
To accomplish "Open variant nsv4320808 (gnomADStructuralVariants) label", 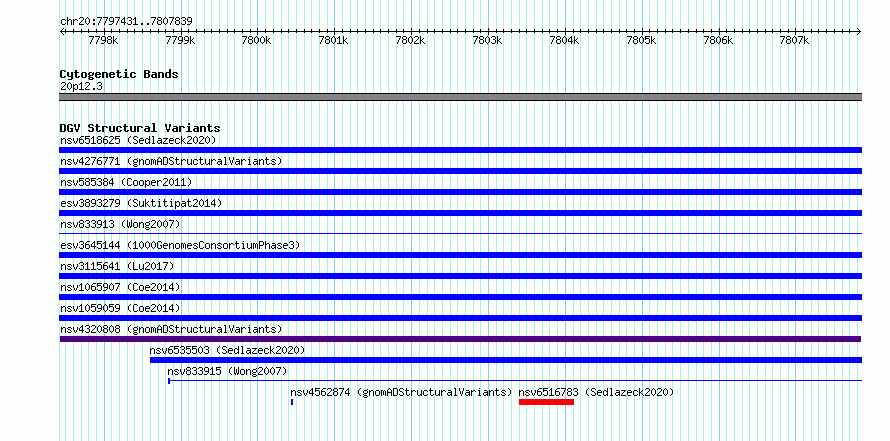I will click(x=171, y=329).
